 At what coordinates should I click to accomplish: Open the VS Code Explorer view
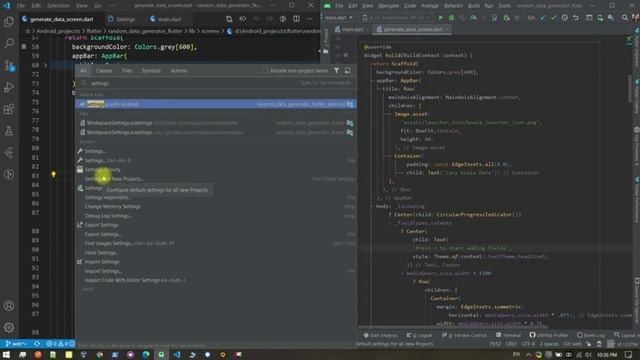coord(9,22)
